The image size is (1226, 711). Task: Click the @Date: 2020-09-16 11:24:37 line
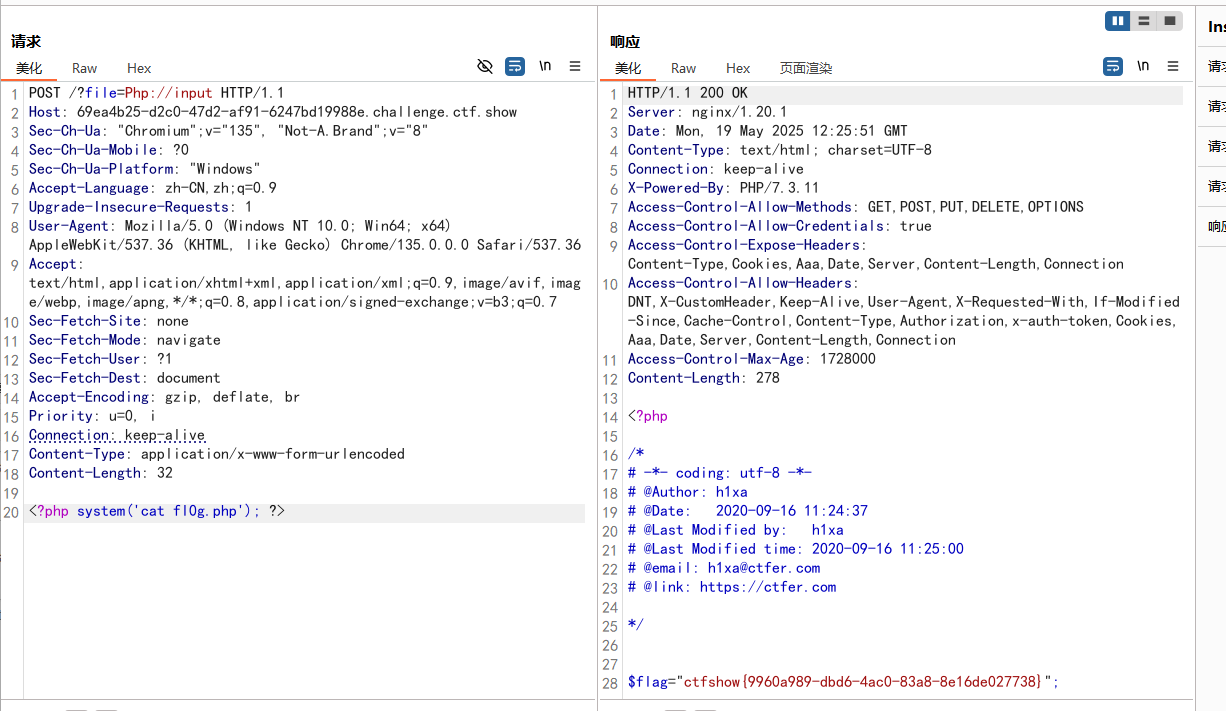coord(748,511)
